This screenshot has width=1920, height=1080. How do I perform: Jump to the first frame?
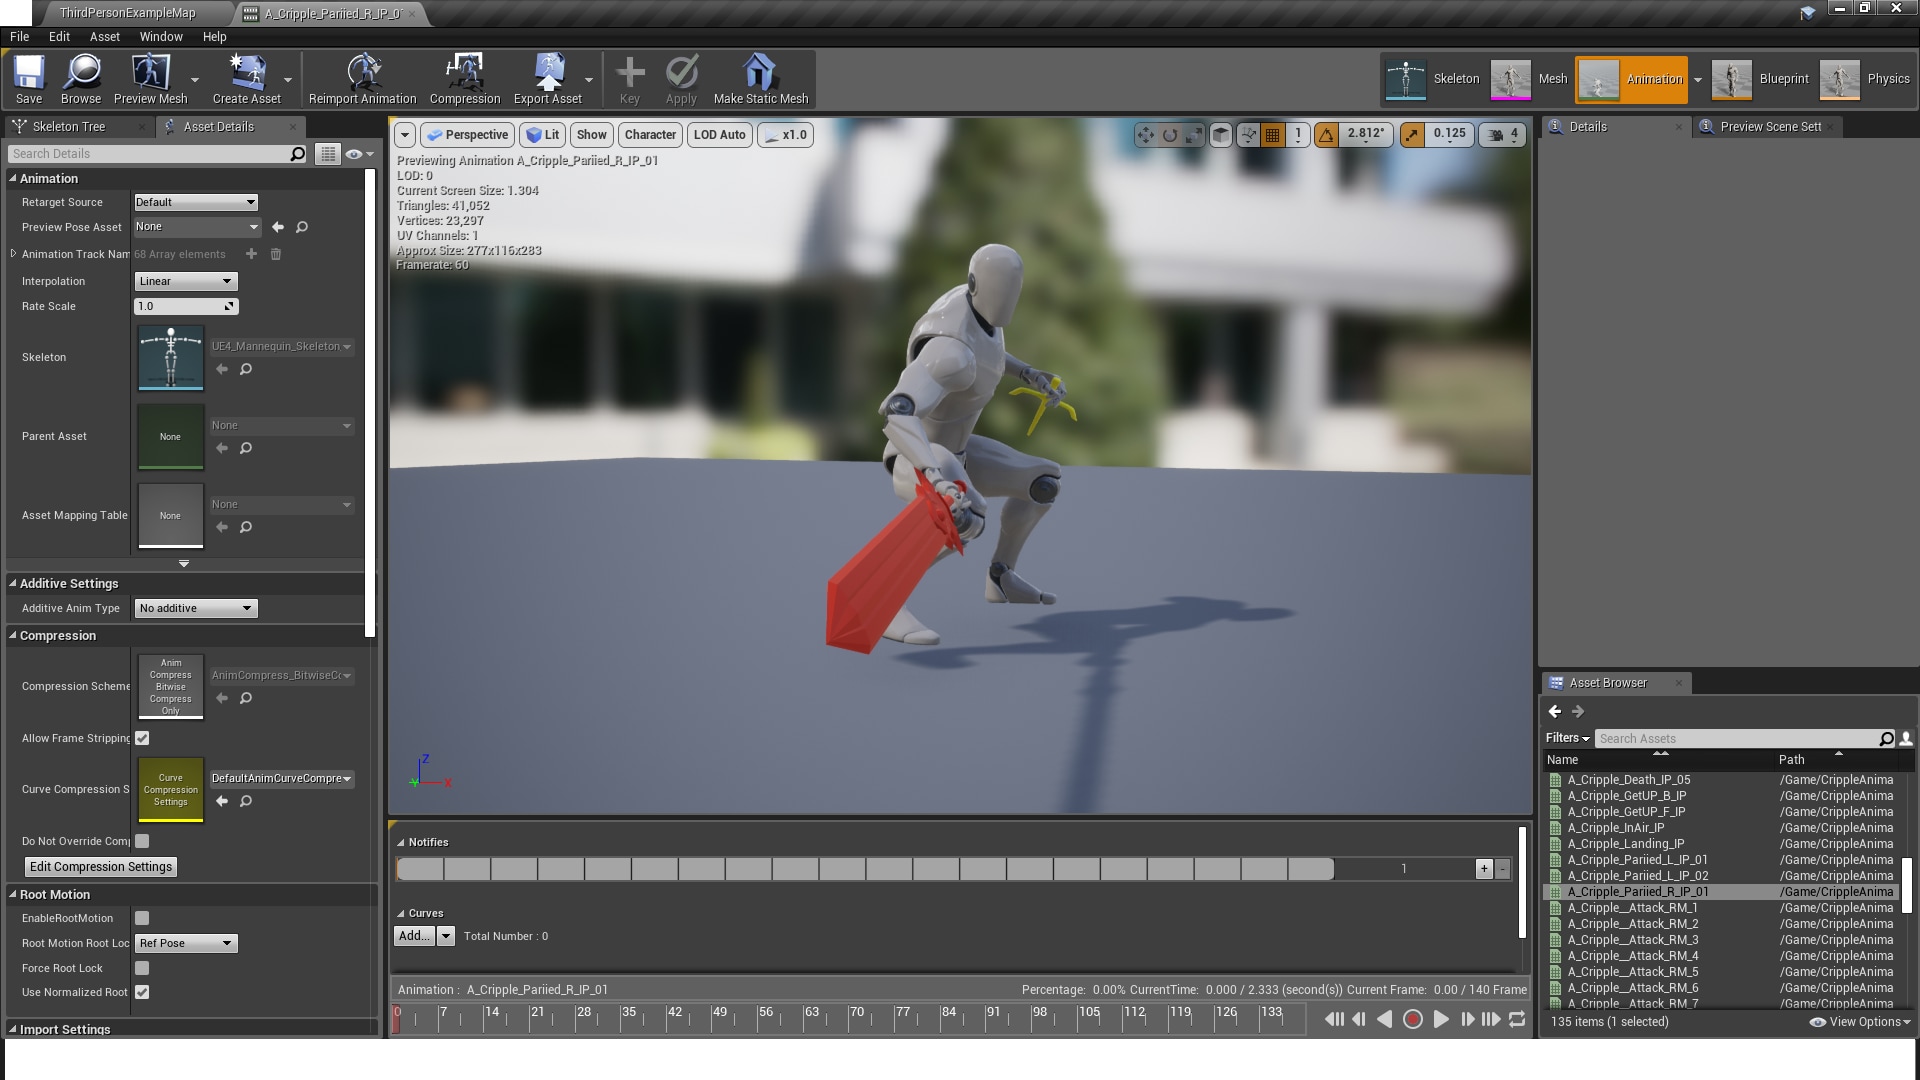click(x=1334, y=1019)
